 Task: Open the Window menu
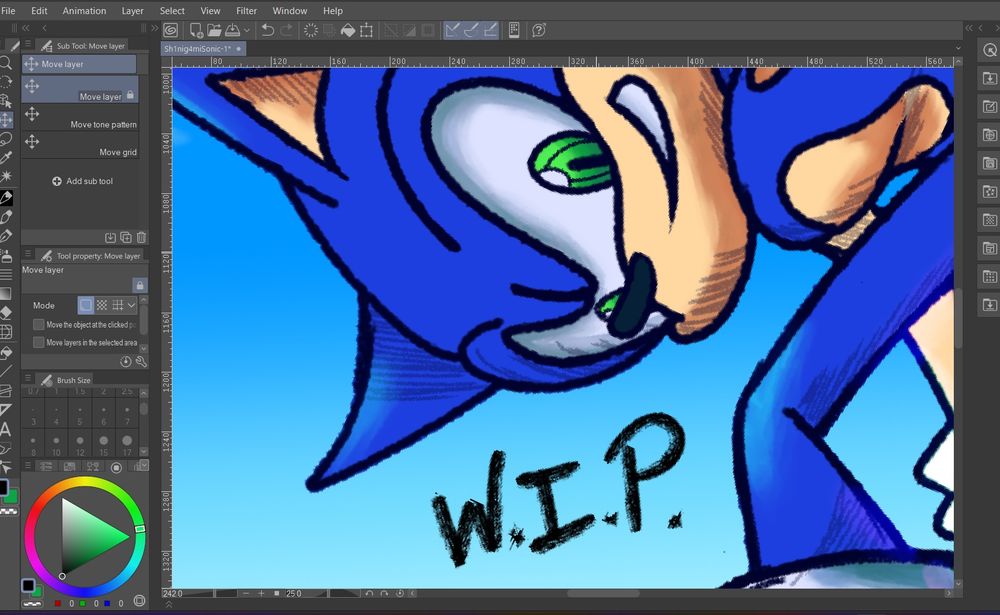pyautogui.click(x=290, y=11)
